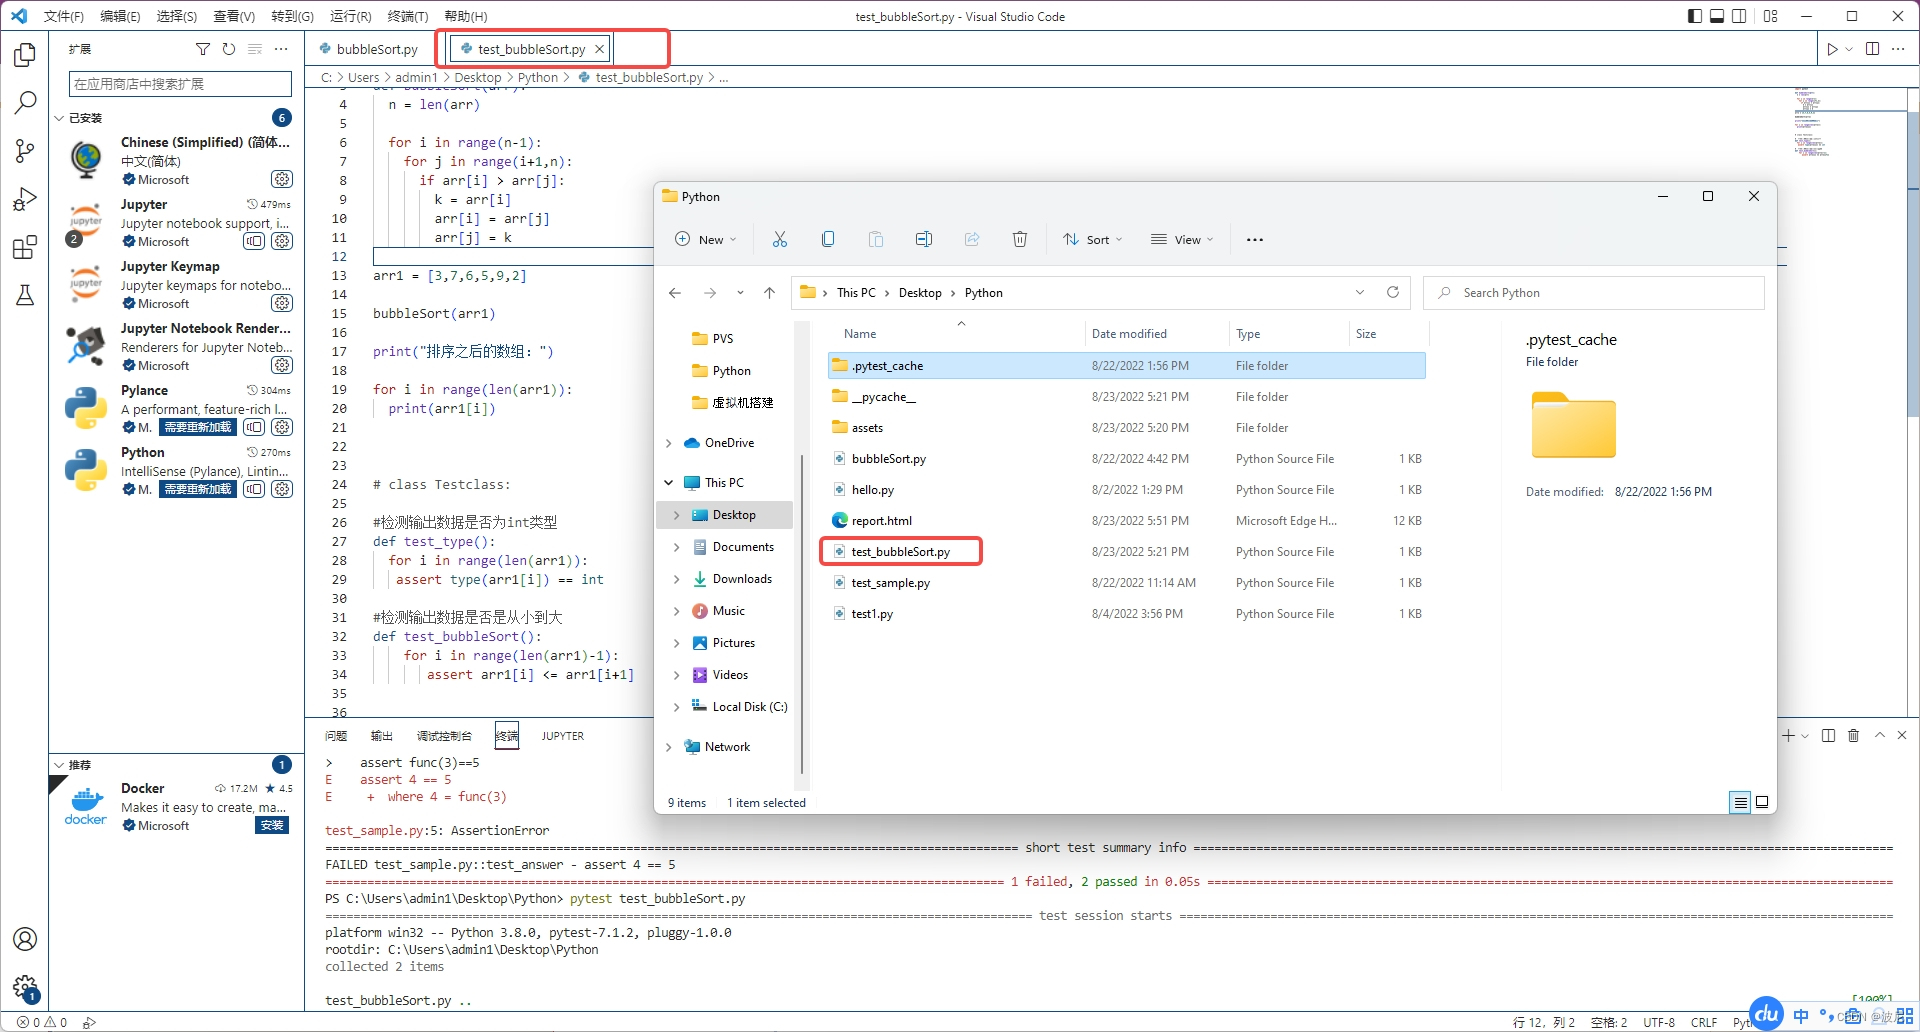Select the Downloads folder in navigation pane
1920x1032 pixels.
click(742, 579)
